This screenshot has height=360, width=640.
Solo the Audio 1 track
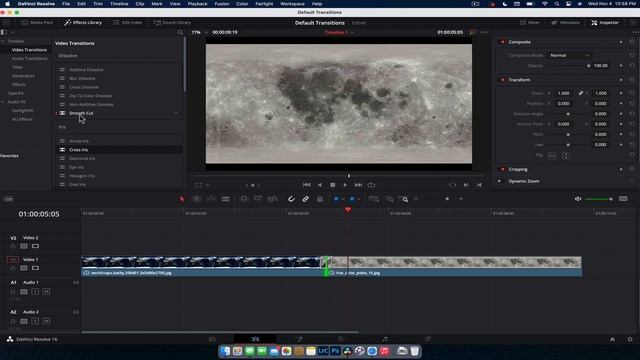click(36, 292)
